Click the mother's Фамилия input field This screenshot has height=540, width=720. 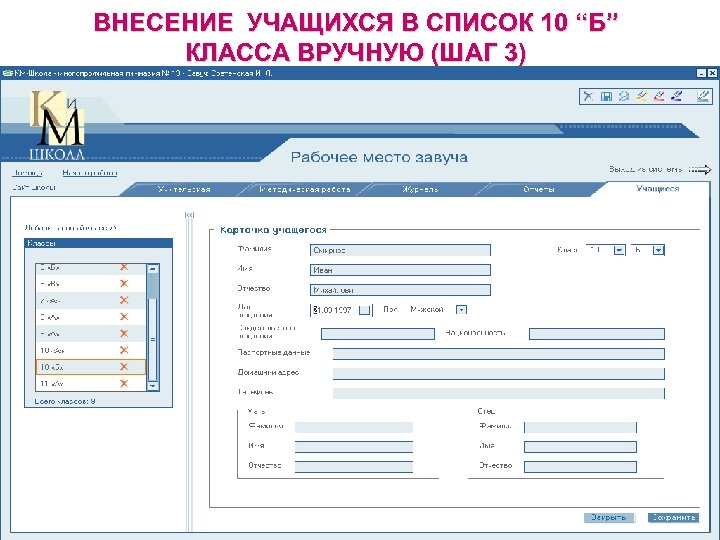point(354,428)
